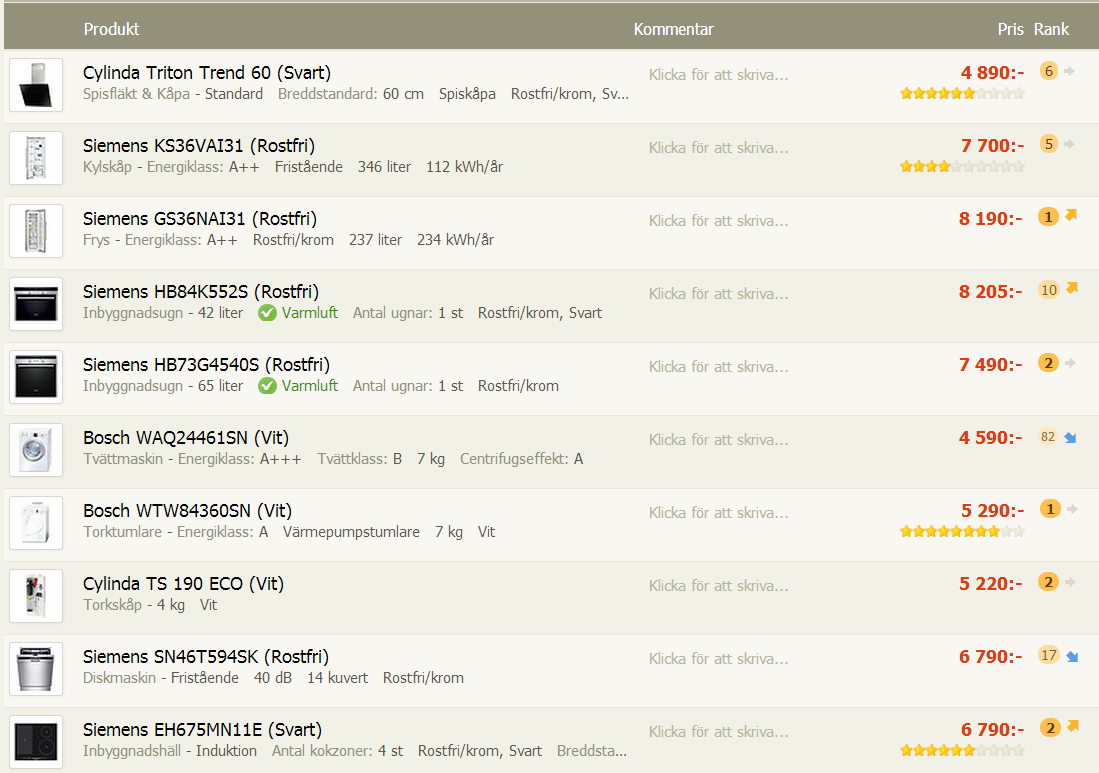Write a comment for Cylinda TS 190 ECO
Screen dimensions: 1099x773
pos(718,585)
